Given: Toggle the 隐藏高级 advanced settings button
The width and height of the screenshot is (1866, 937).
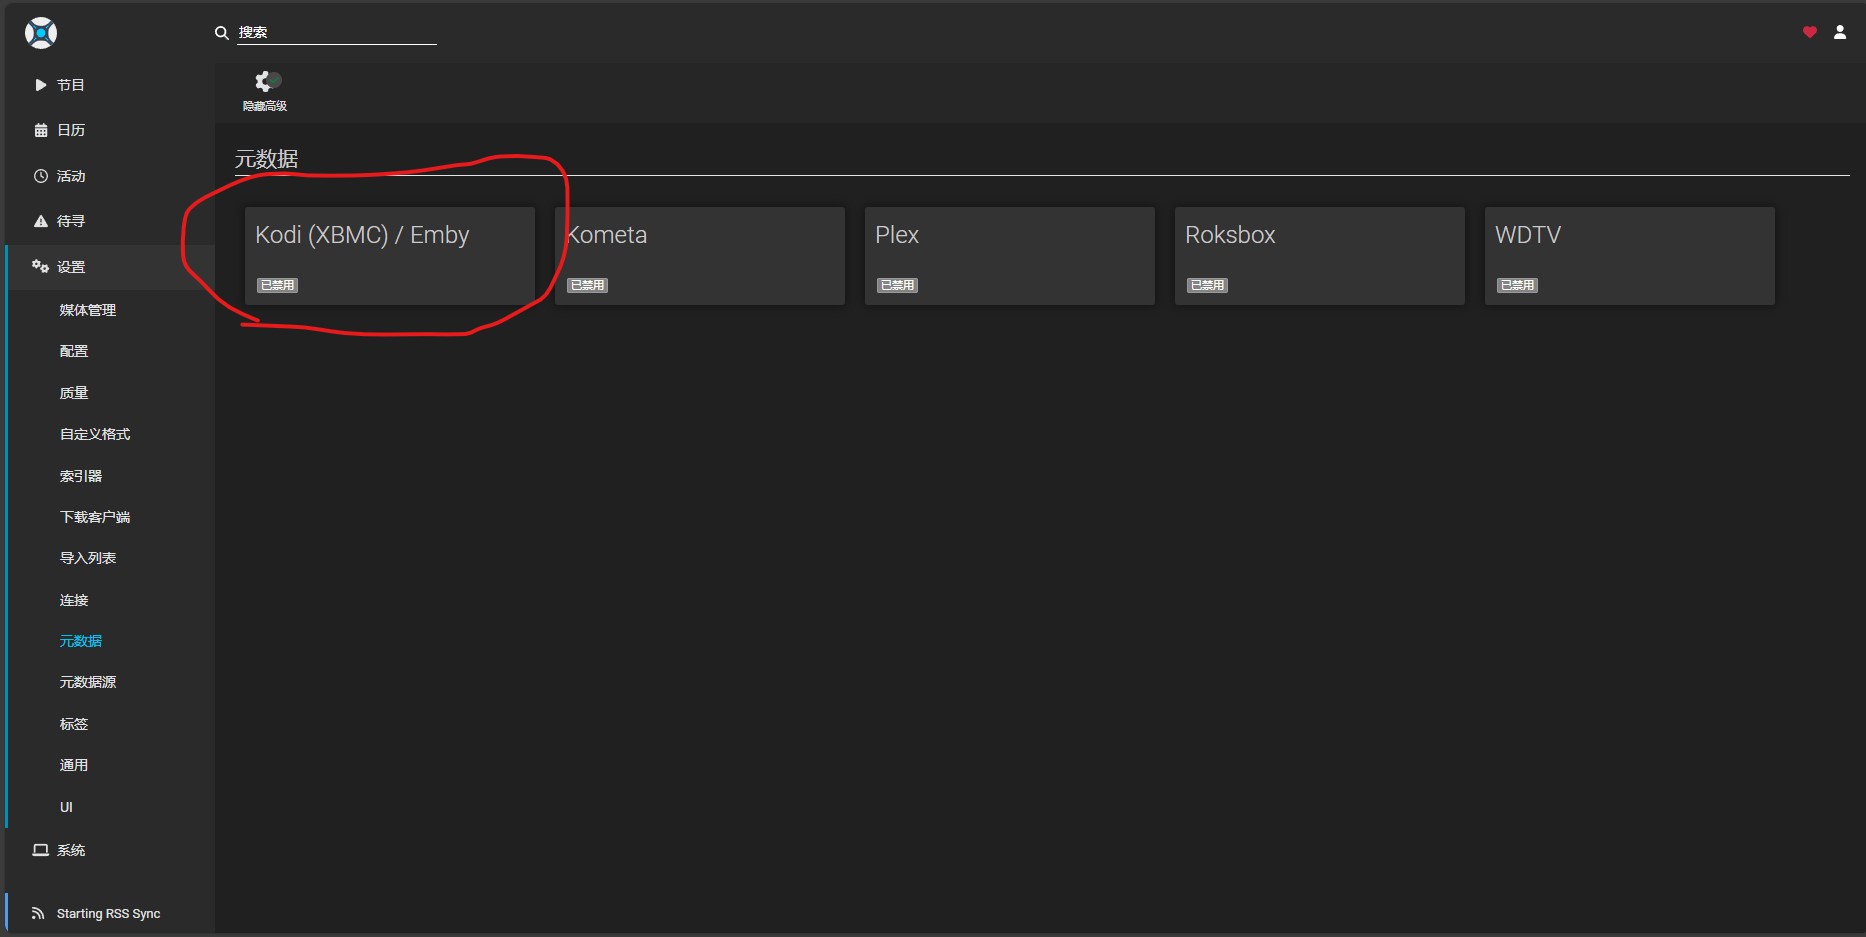Looking at the screenshot, I should pyautogui.click(x=265, y=90).
